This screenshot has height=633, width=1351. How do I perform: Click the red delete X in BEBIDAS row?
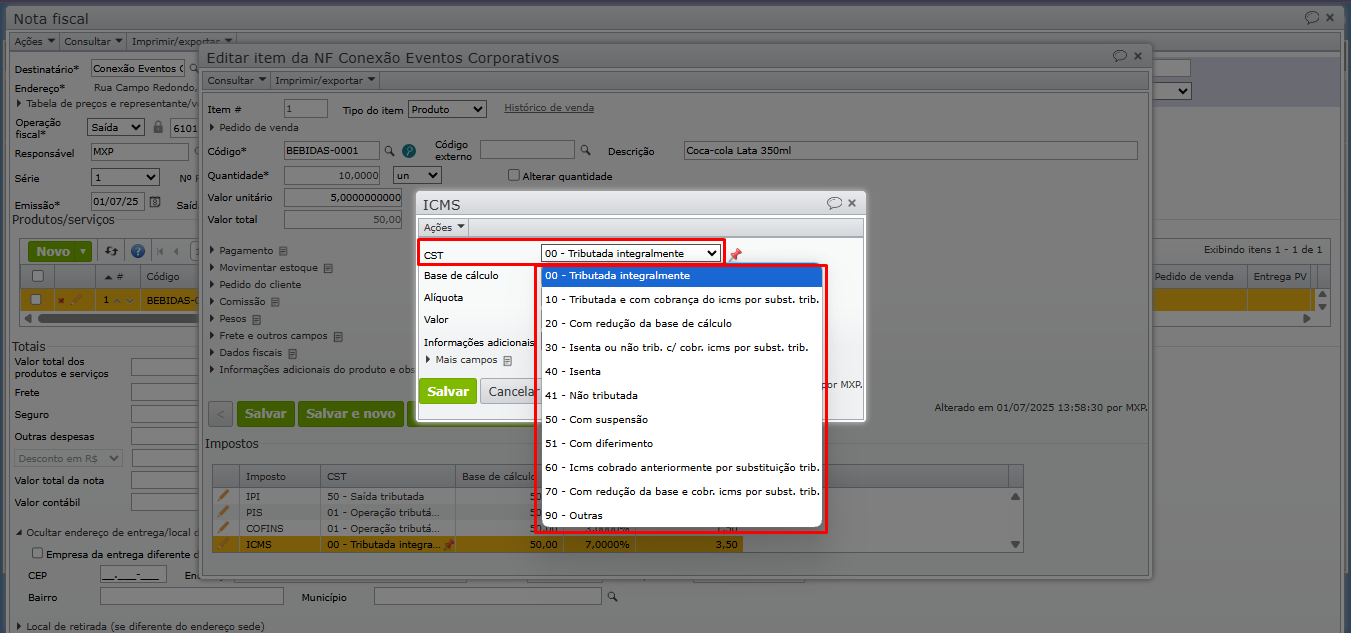[60, 300]
